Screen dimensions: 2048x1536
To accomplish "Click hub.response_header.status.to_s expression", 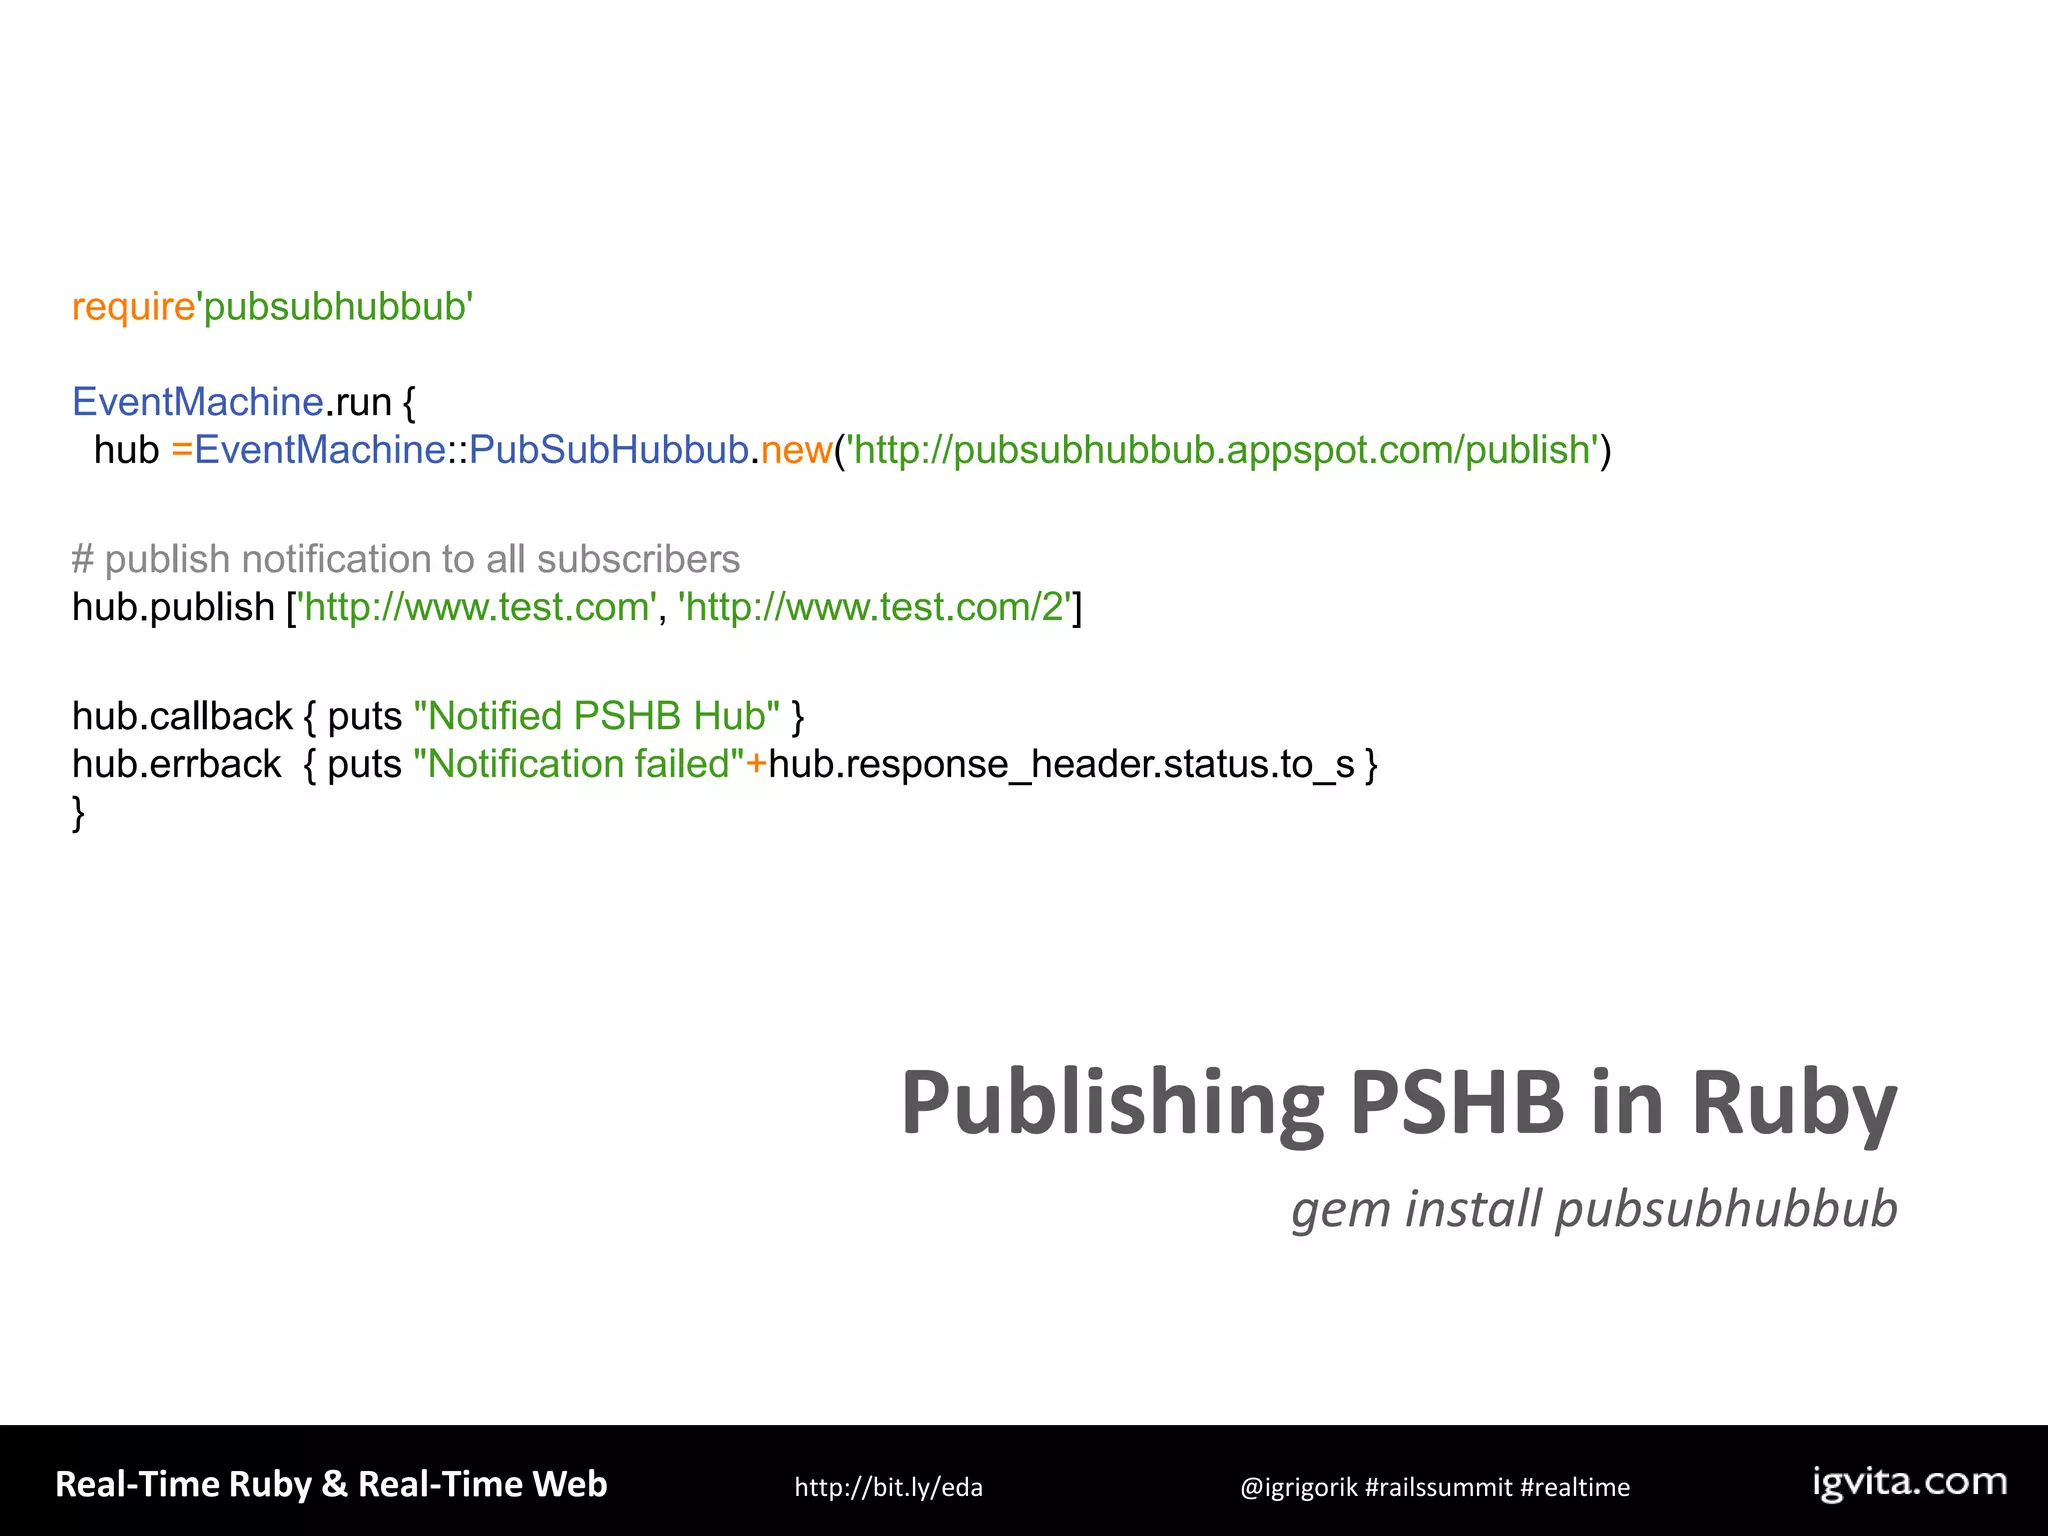I will click(x=1061, y=765).
